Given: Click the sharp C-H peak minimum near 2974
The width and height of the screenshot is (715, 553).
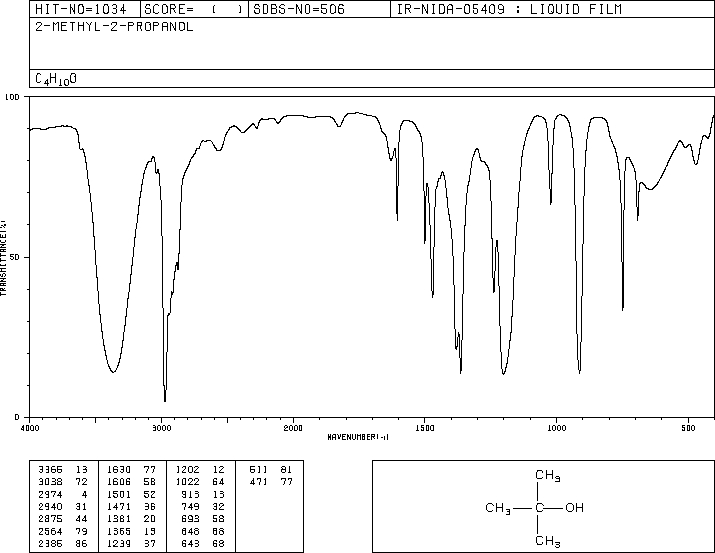Looking at the screenshot, I should [165, 399].
